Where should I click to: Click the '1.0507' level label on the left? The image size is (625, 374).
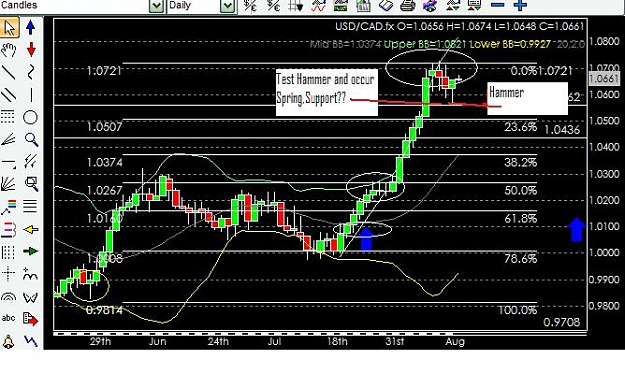(104, 127)
